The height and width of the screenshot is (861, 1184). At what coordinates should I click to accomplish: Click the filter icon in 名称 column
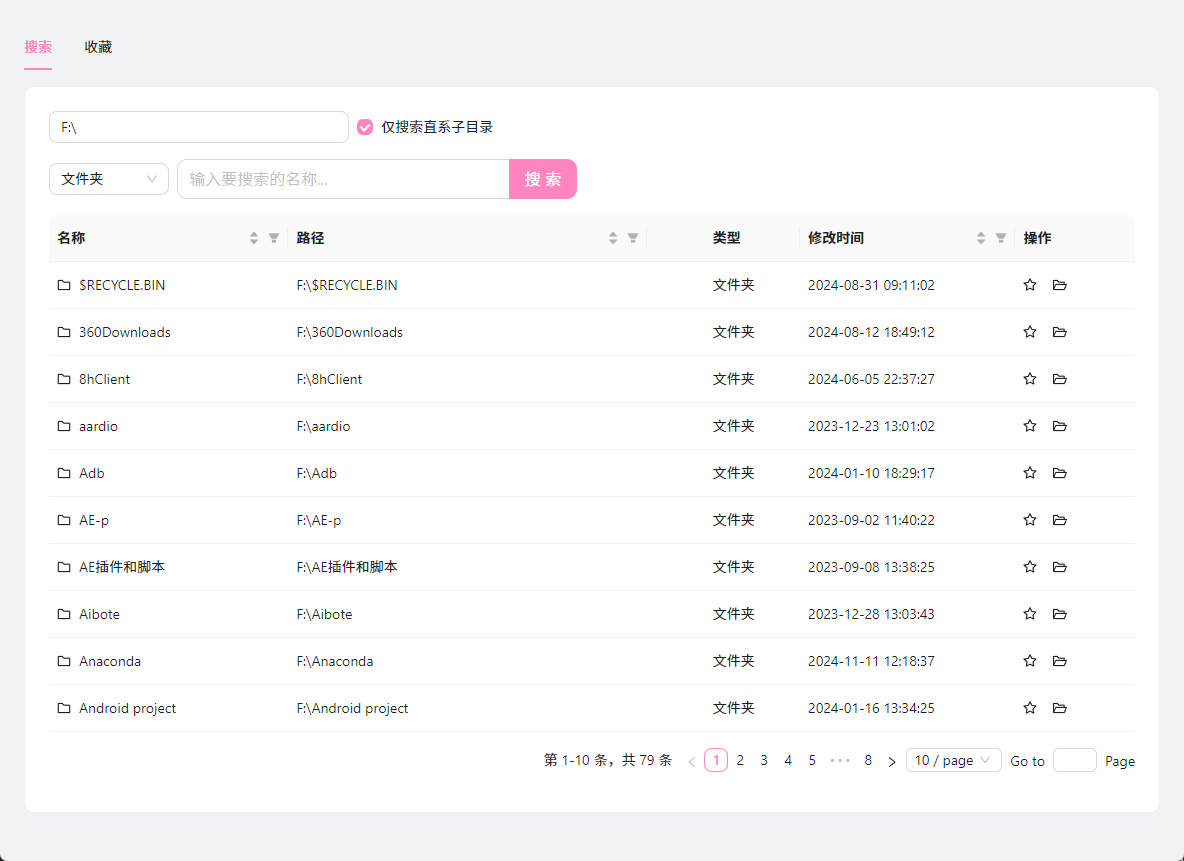tap(274, 238)
